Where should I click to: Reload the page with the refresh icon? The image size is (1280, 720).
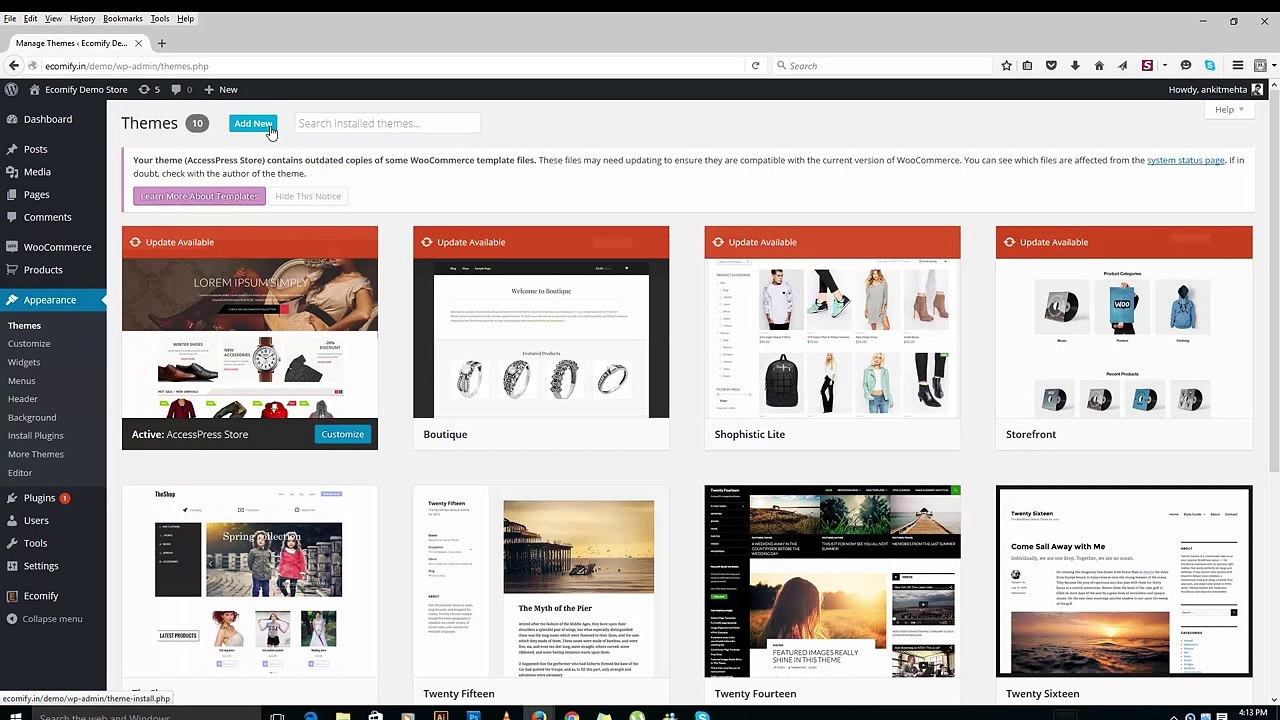pyautogui.click(x=755, y=66)
